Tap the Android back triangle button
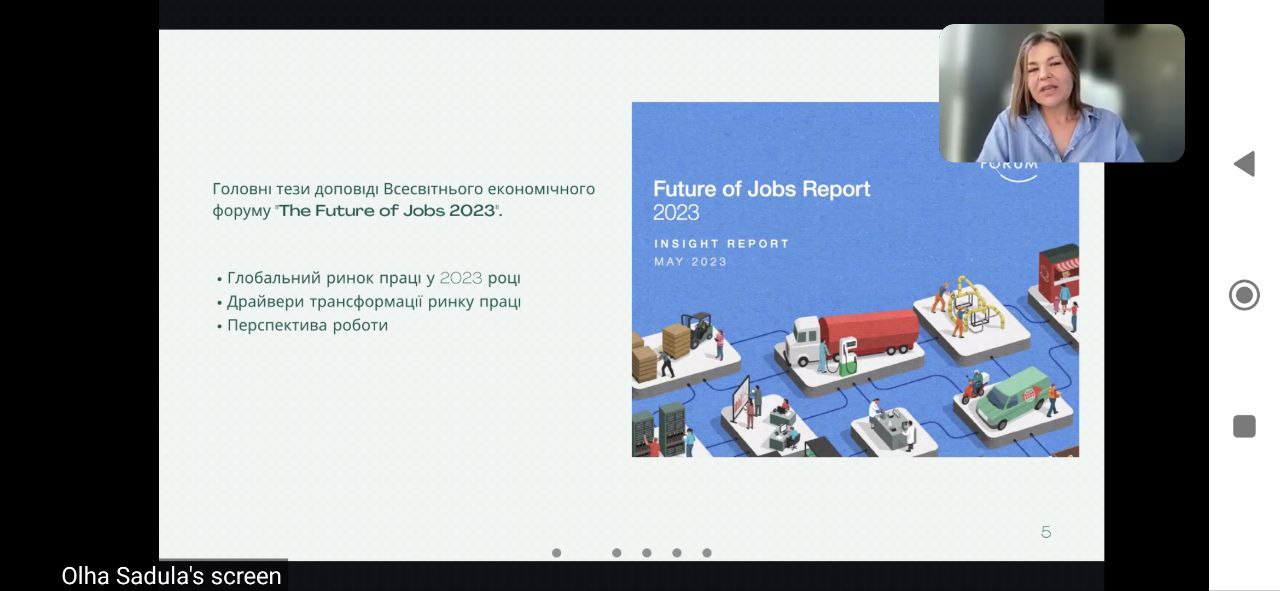This screenshot has height=591, width=1280. (x=1244, y=164)
